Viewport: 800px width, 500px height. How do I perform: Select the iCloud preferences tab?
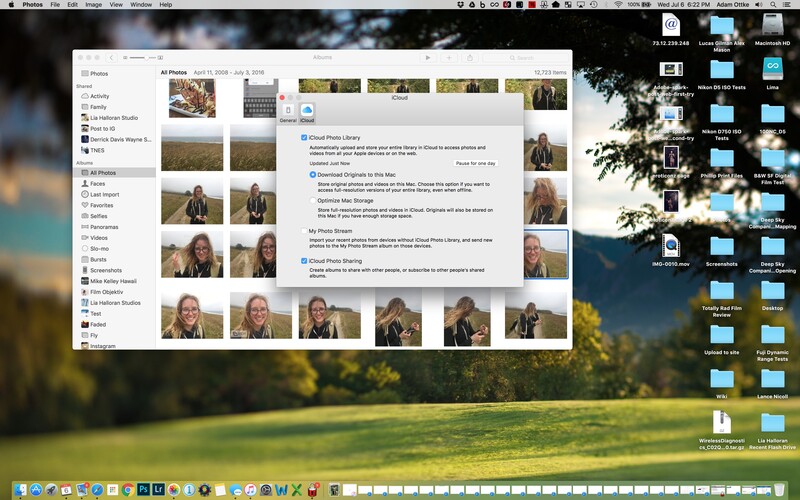pyautogui.click(x=307, y=113)
